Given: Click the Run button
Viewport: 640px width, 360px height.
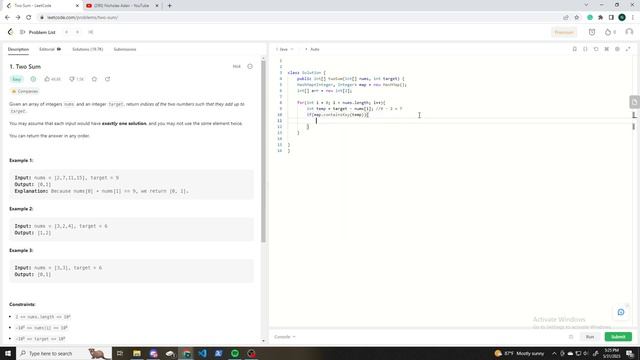Looking at the screenshot, I should click(590, 337).
